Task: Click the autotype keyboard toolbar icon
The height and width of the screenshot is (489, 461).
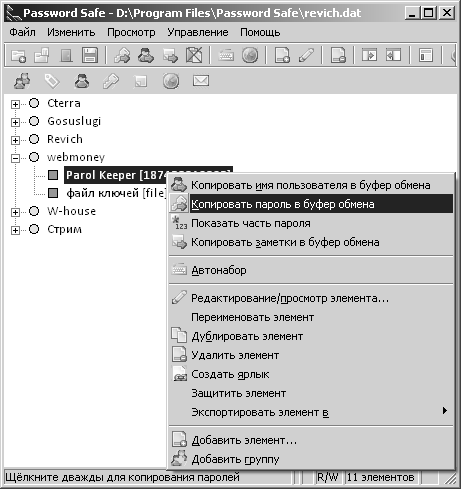Action: point(226,55)
